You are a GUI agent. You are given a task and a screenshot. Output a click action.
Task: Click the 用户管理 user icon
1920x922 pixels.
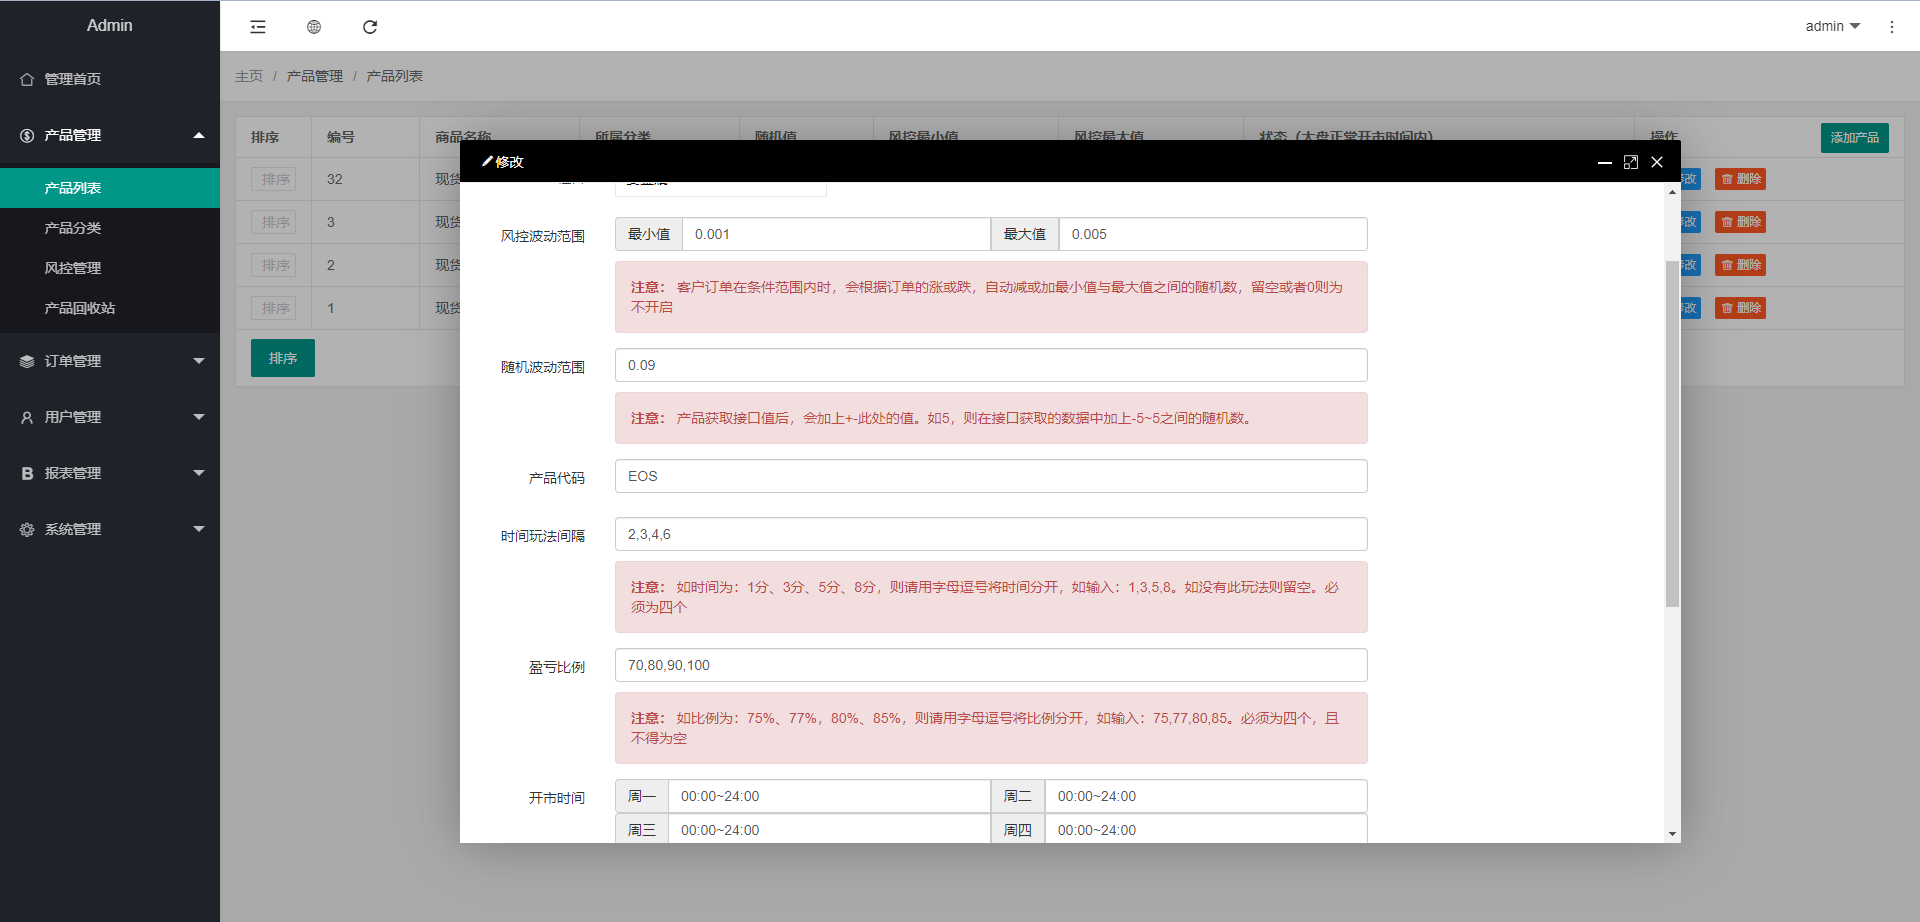(25, 417)
